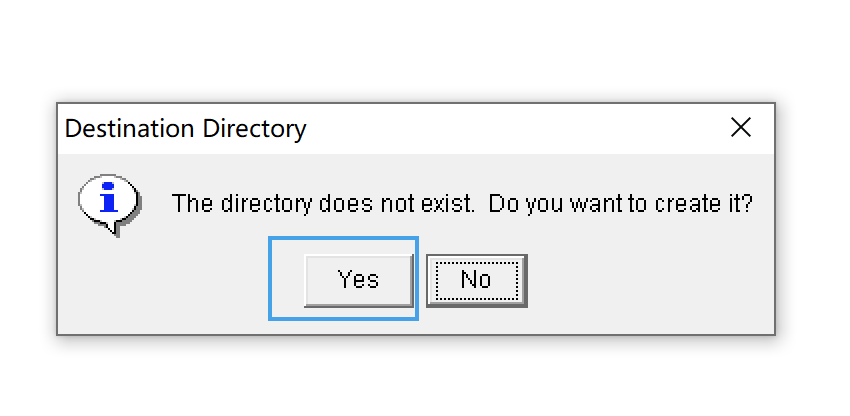Image resolution: width=850 pixels, height=416 pixels.
Task: Confirm directory creation with Yes
Action: (358, 280)
